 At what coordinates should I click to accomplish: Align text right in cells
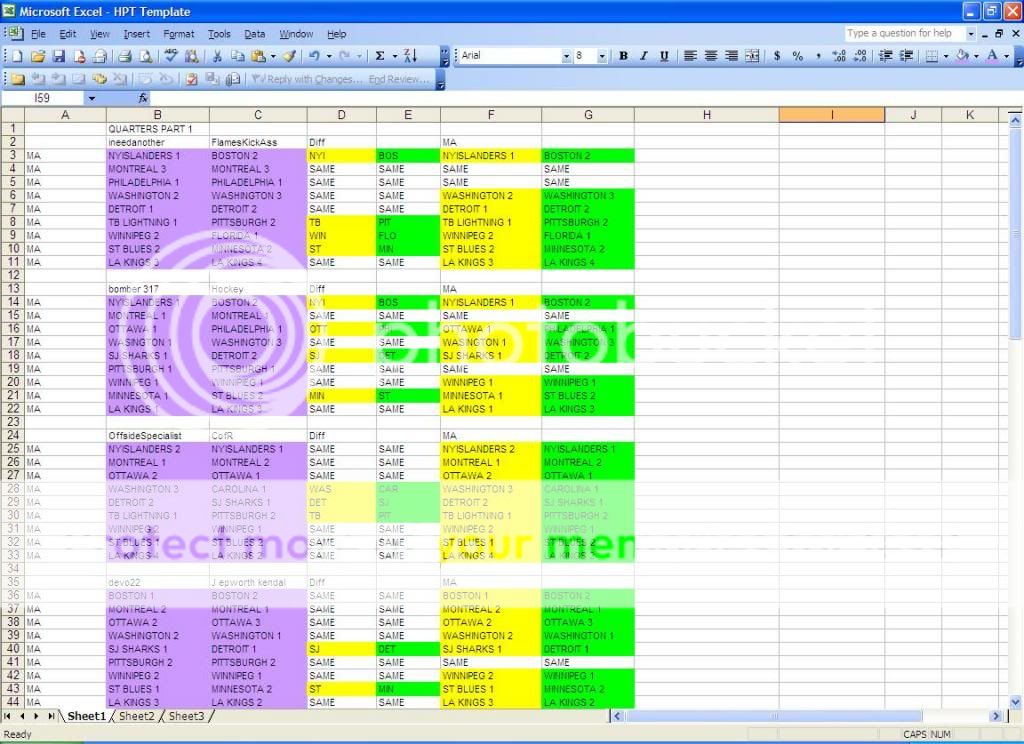731,56
